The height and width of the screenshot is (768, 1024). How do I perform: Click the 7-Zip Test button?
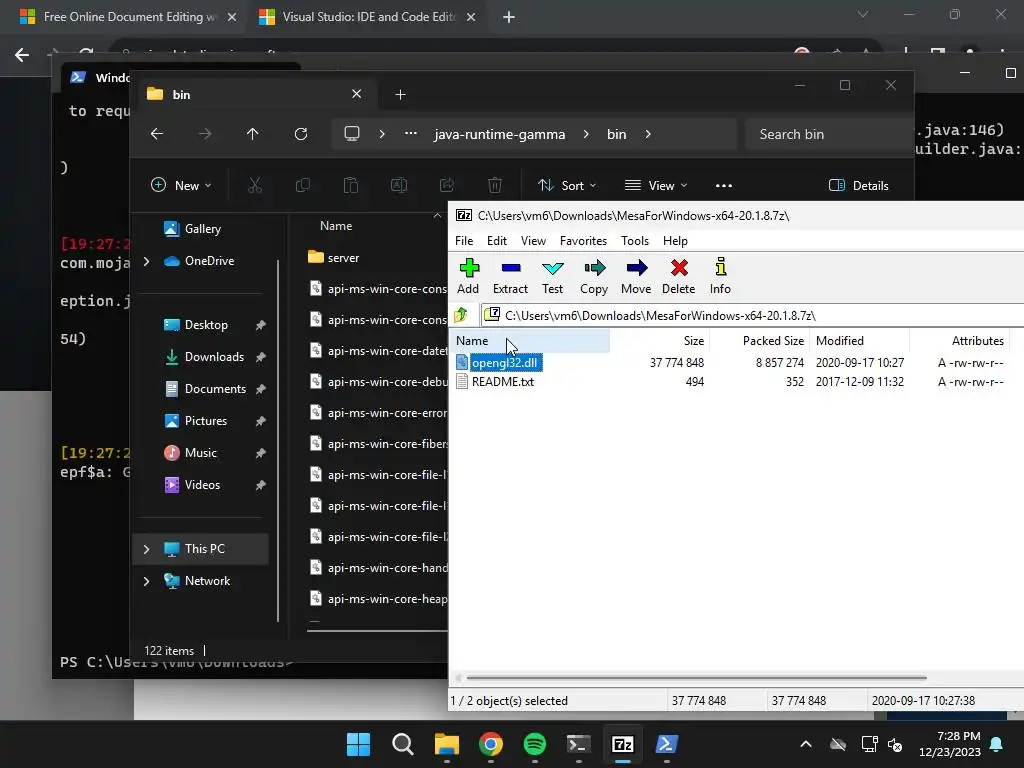(552, 276)
